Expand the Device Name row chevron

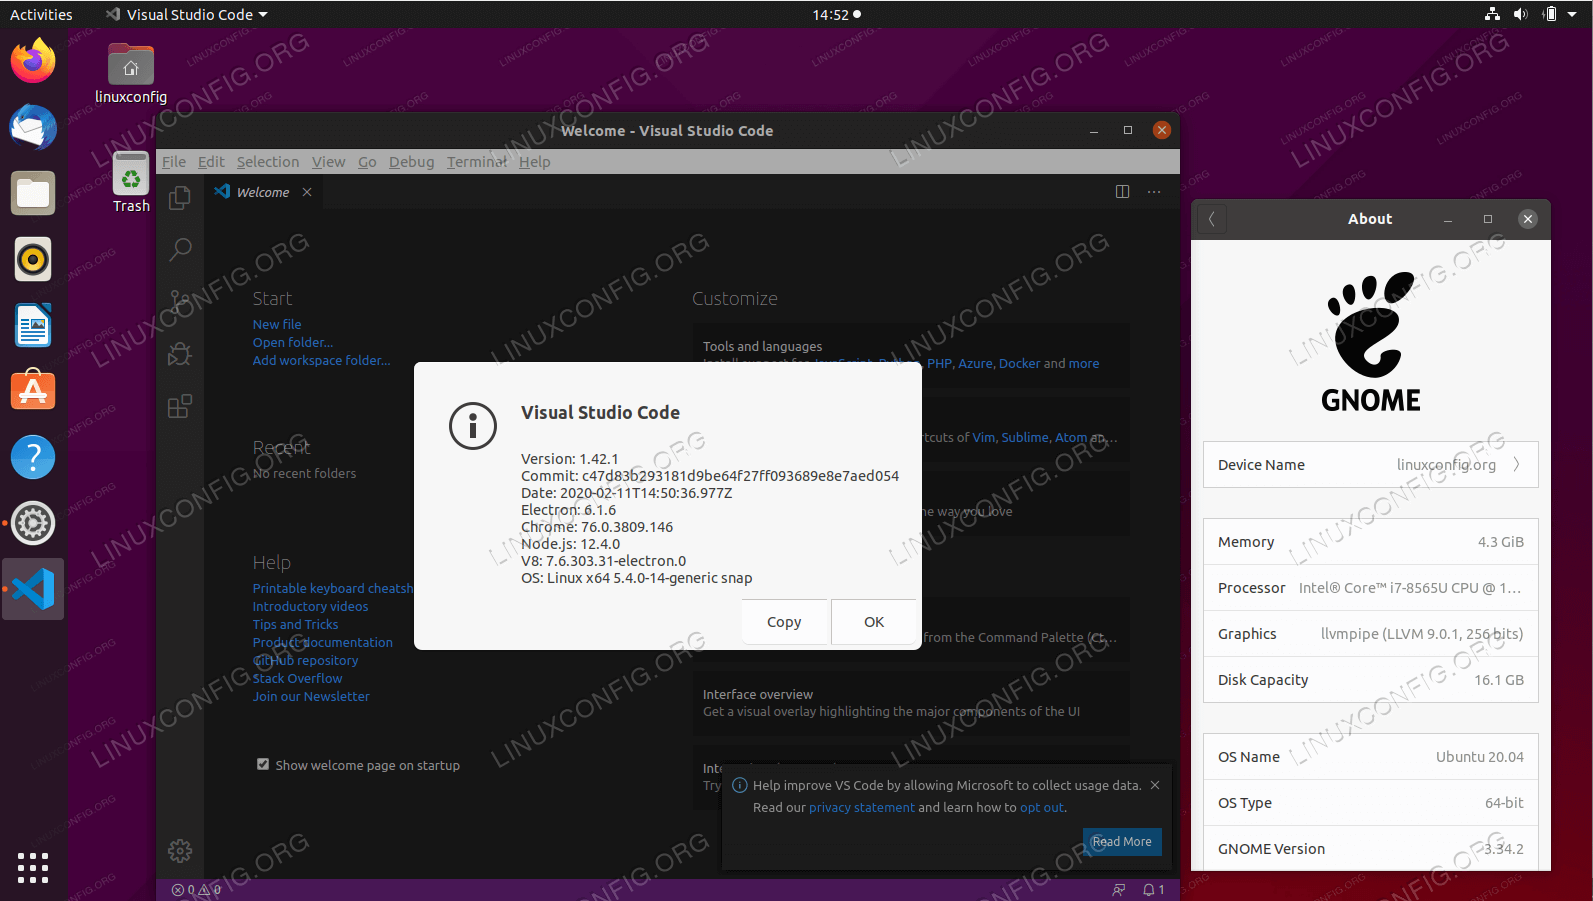coord(1516,465)
